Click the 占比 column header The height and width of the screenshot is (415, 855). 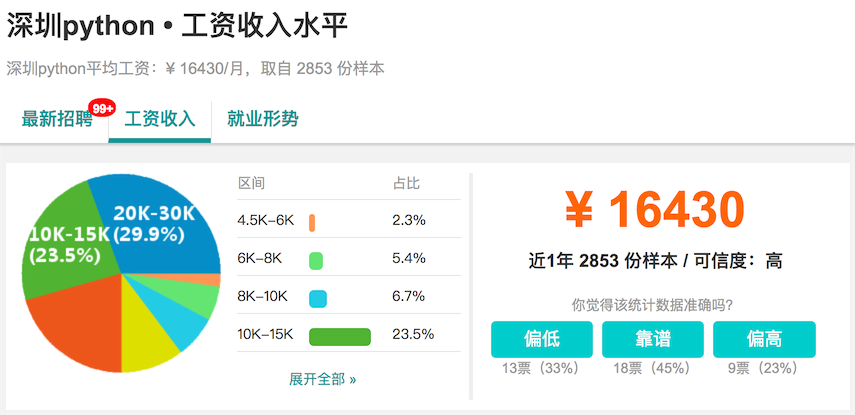406,184
